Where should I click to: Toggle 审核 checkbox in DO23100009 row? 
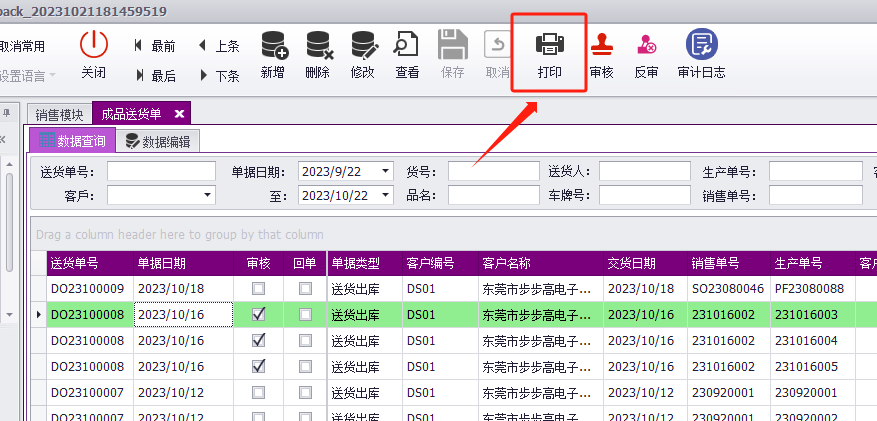pos(258,288)
